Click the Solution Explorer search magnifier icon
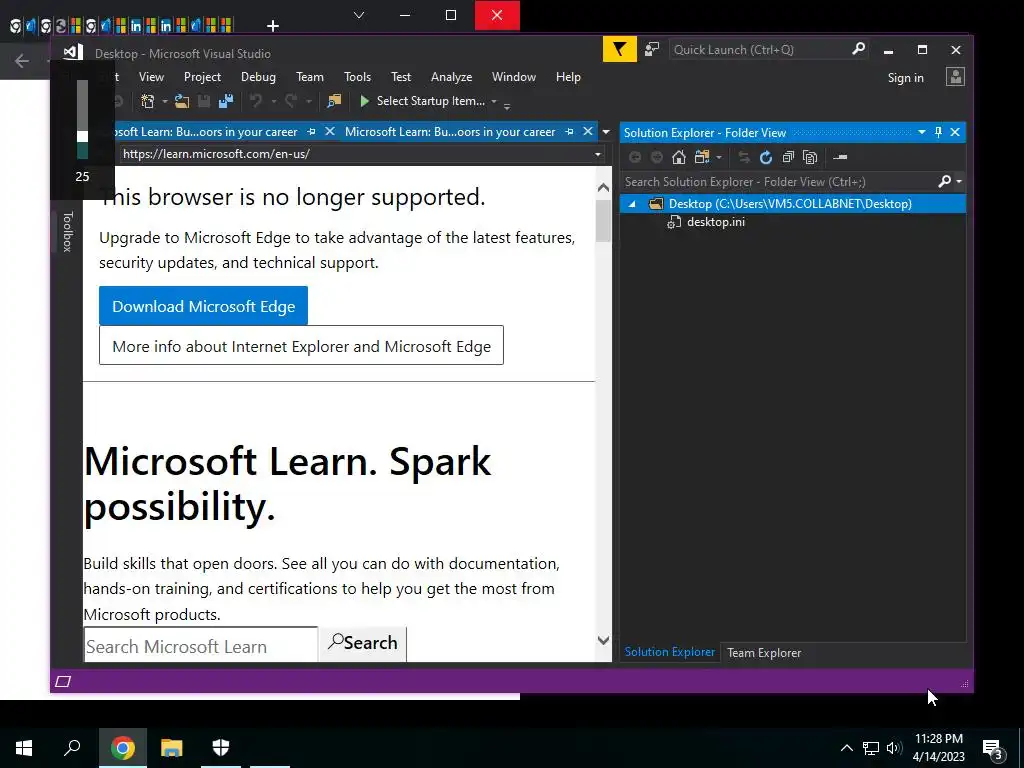The width and height of the screenshot is (1024, 768). [x=944, y=182]
